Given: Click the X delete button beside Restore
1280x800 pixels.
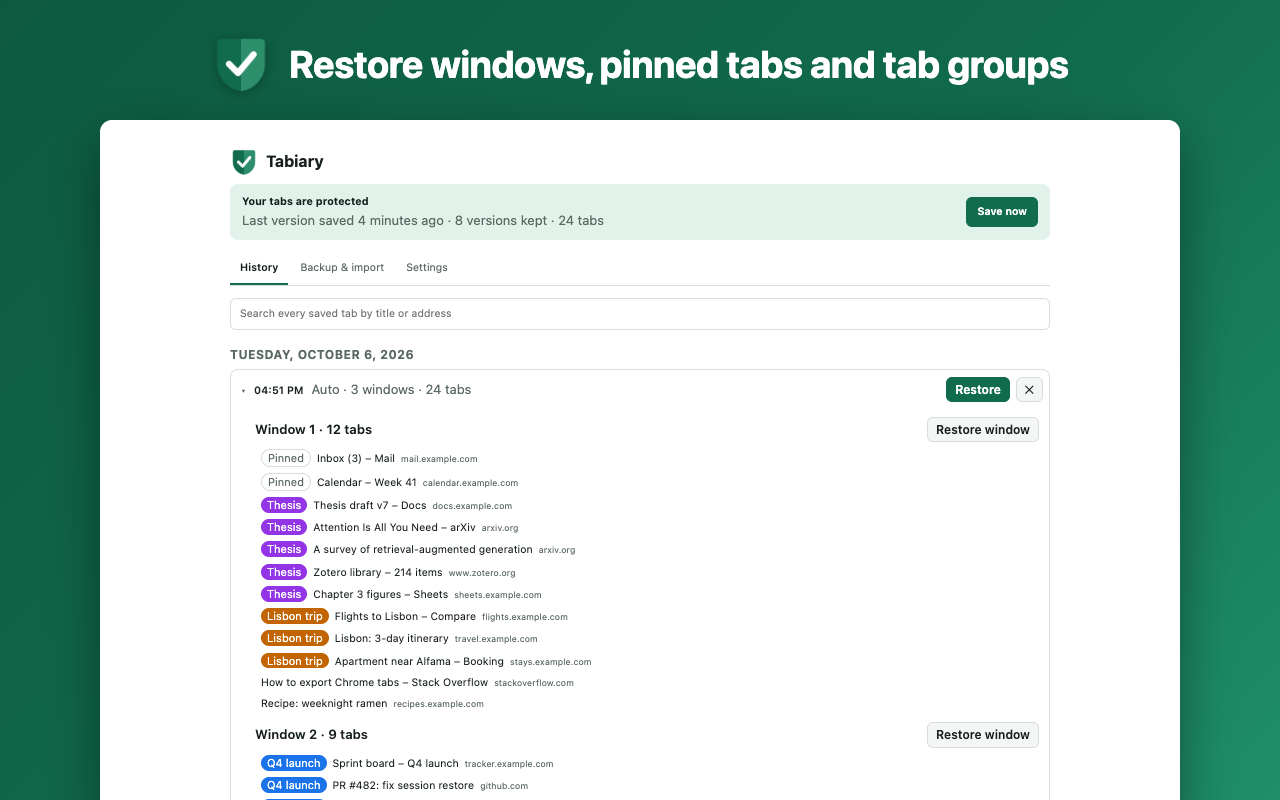Looking at the screenshot, I should [x=1029, y=390].
